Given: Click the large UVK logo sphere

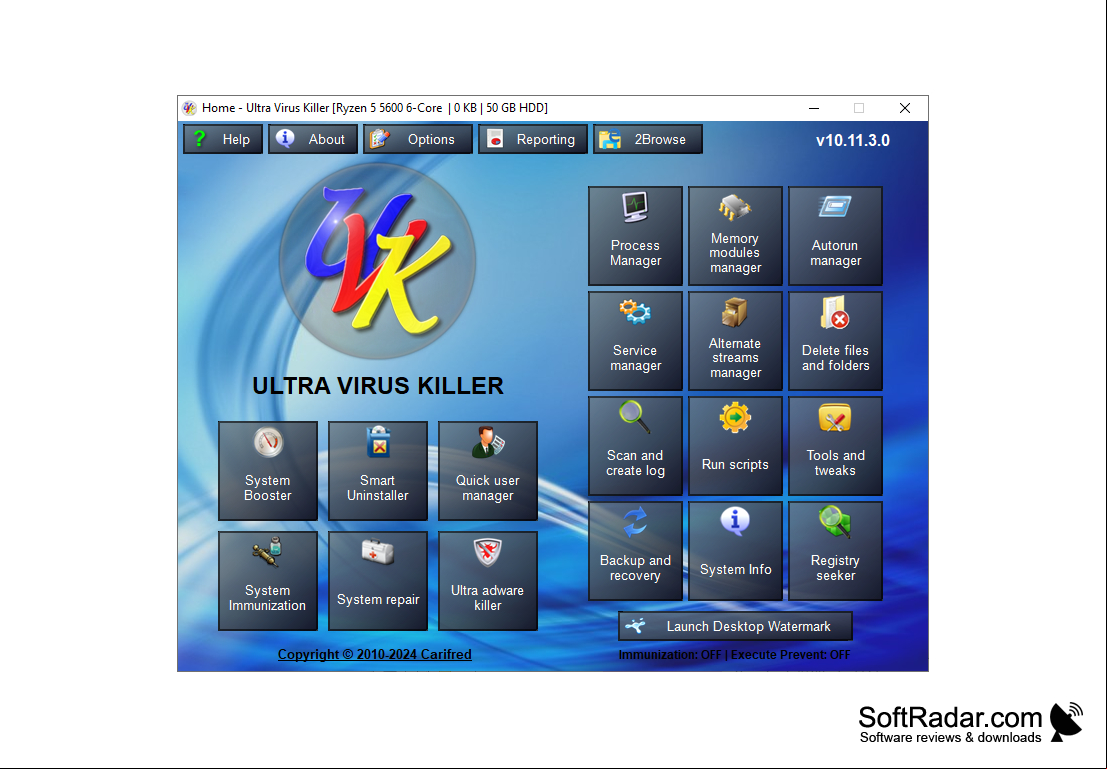Looking at the screenshot, I should point(378,261).
